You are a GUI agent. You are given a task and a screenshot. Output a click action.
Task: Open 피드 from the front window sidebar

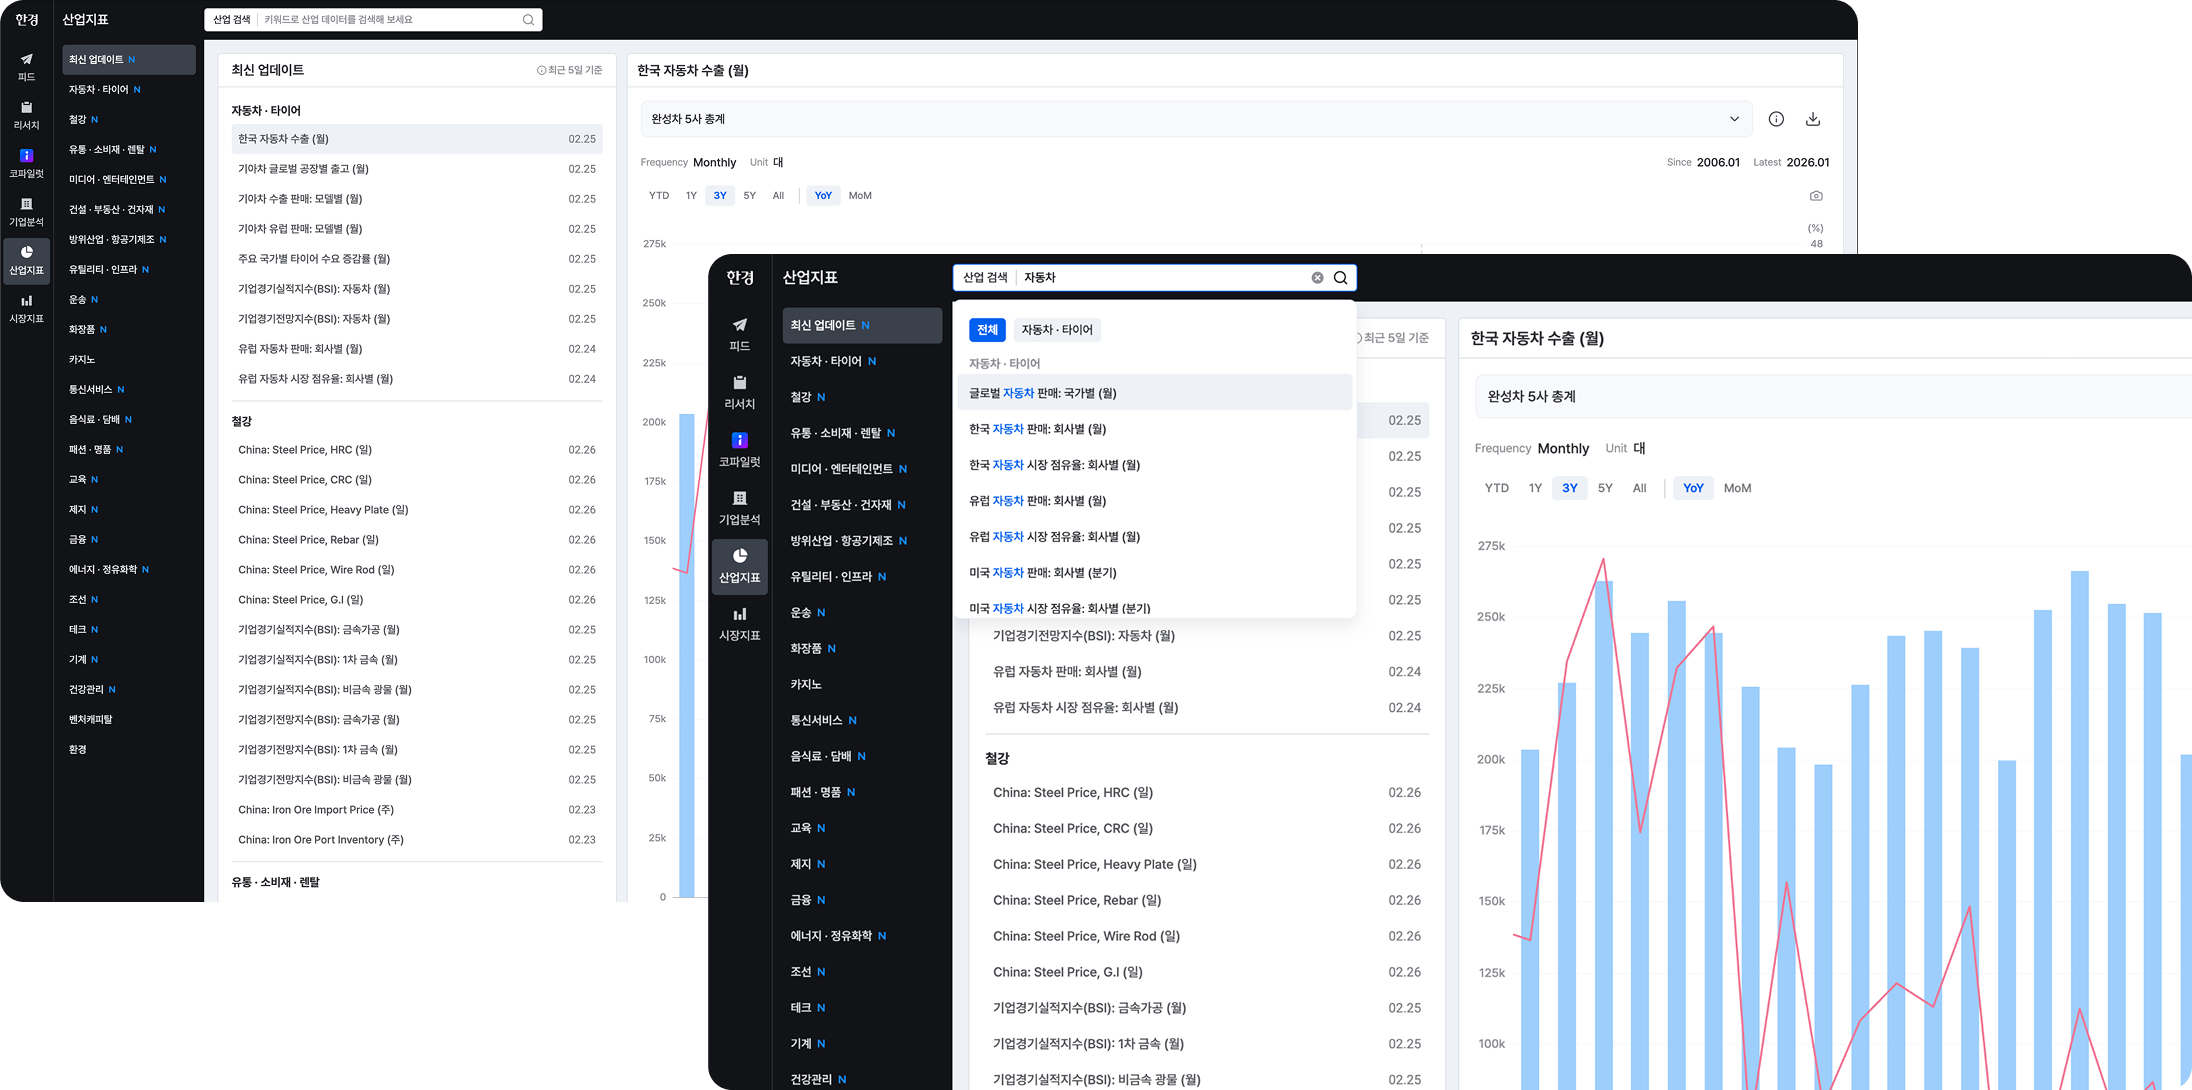tap(739, 334)
